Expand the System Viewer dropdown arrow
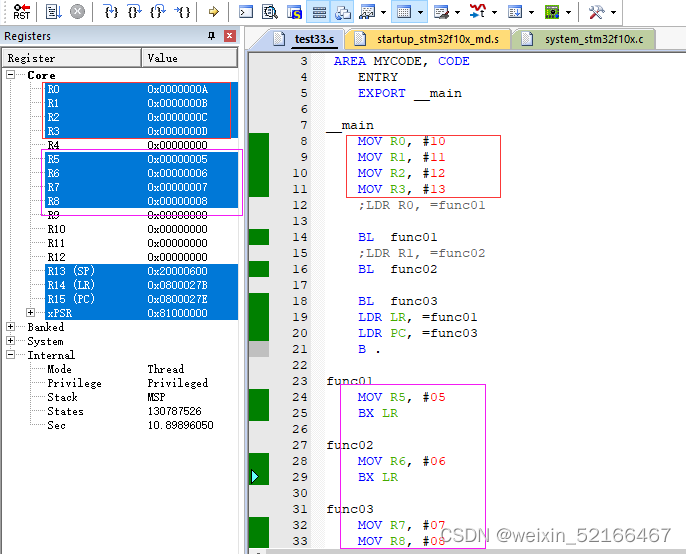Viewport: 686px width, 554px height. coord(568,12)
